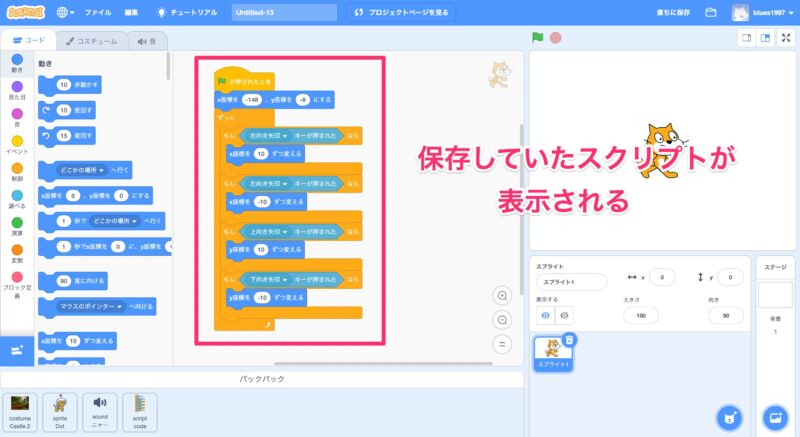This screenshot has width=800, height=437.
Task: Zoom in on the script workspace
Action: coord(503,295)
